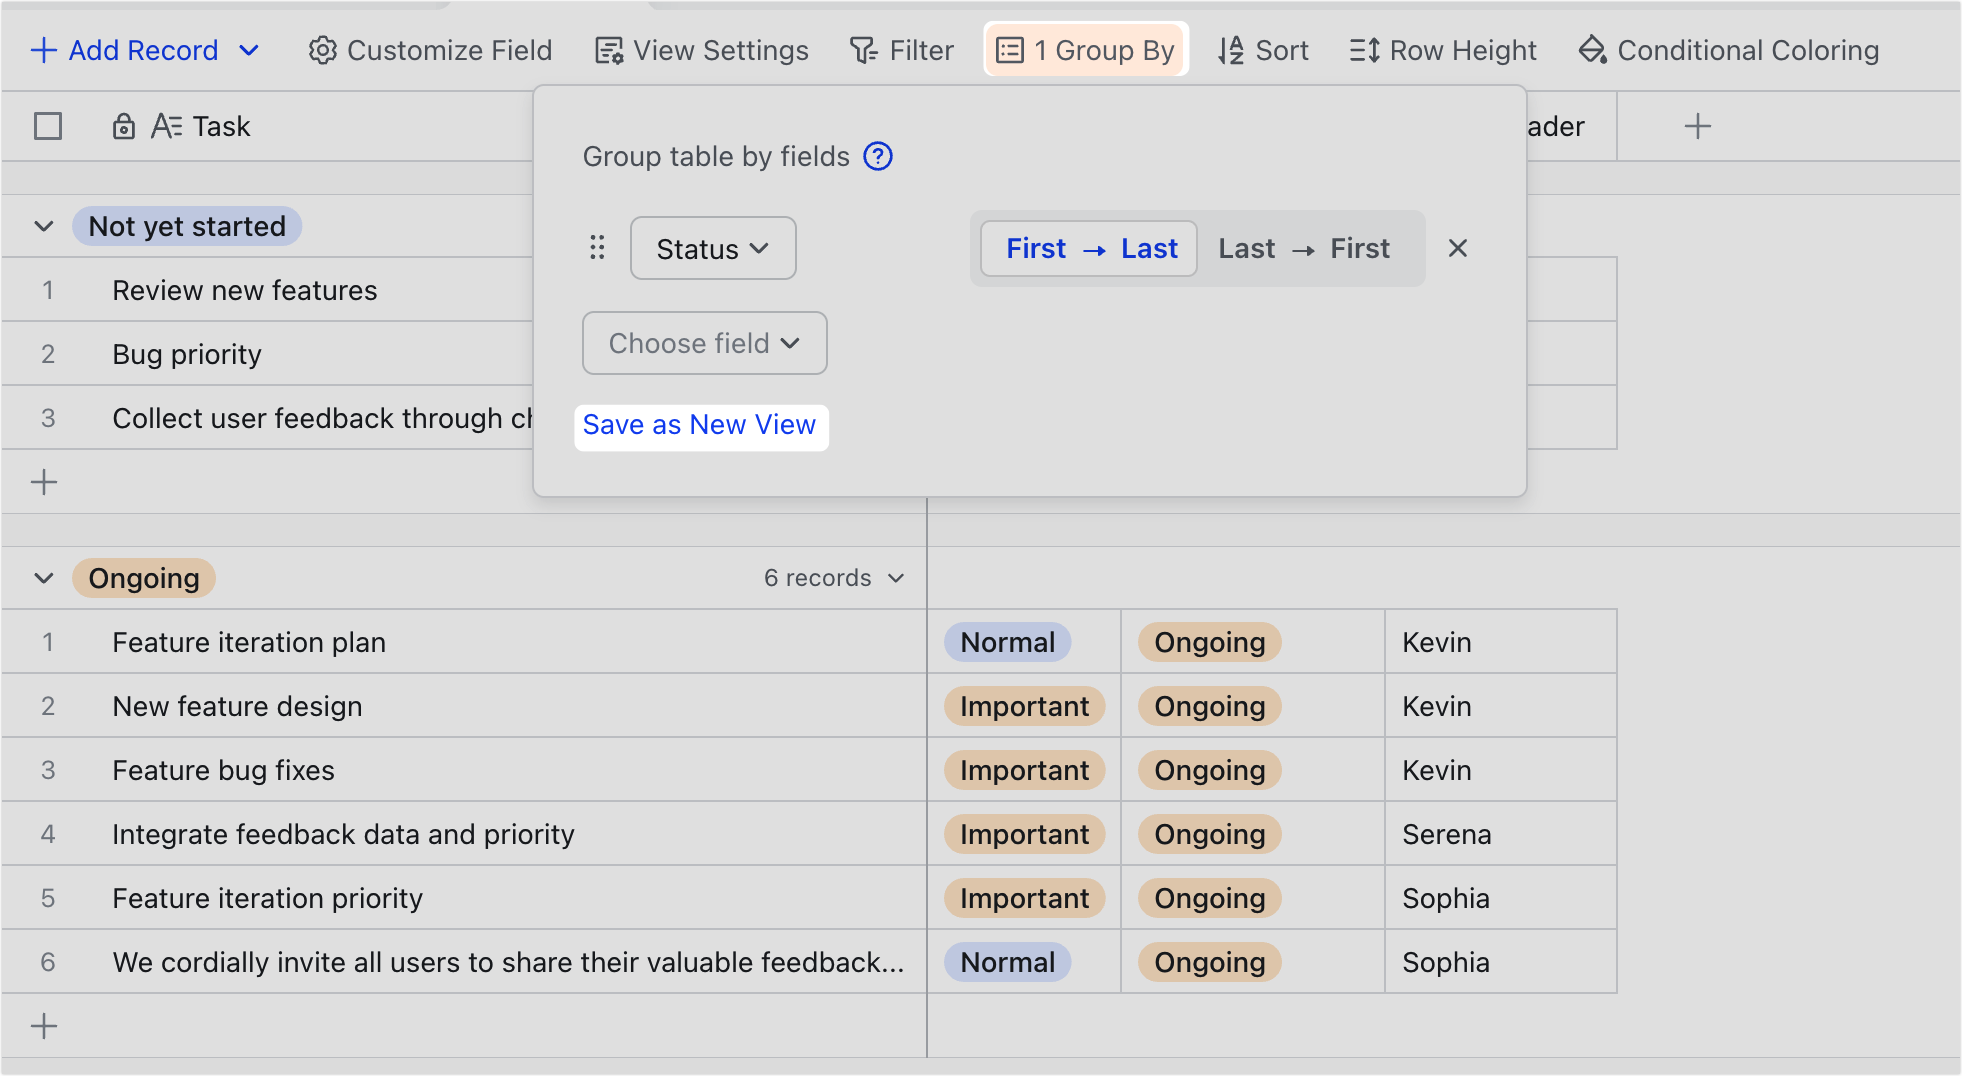The width and height of the screenshot is (1962, 1076).
Task: Click Ongoing status on Feature bug fixes row
Action: click(x=1210, y=770)
